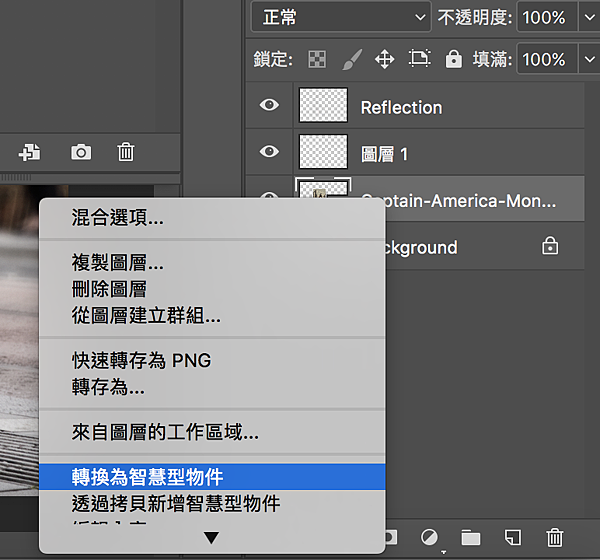Delete current history state trash icon
The image size is (600, 560).
[x=126, y=152]
